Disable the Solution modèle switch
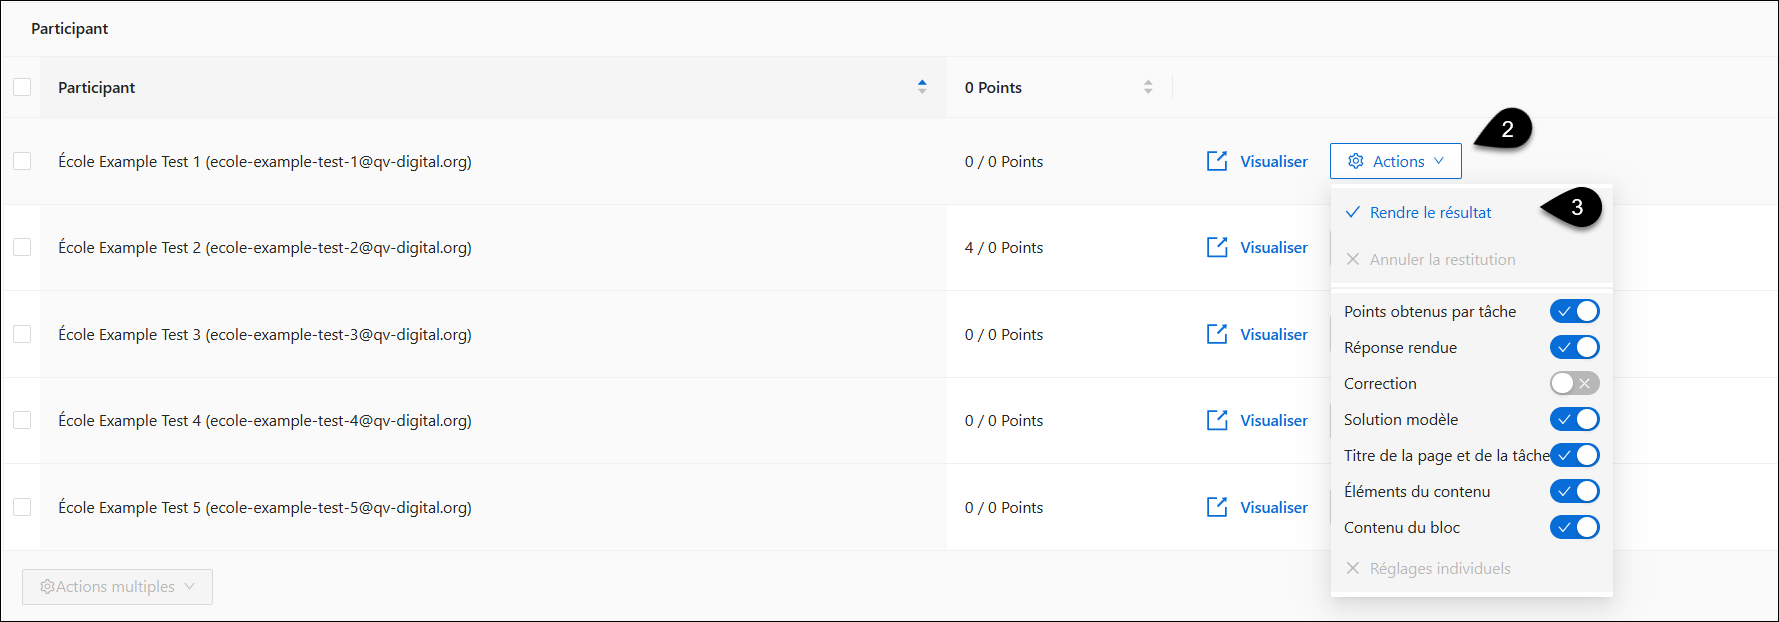Screen dimensions: 1779x622 click(x=1574, y=419)
